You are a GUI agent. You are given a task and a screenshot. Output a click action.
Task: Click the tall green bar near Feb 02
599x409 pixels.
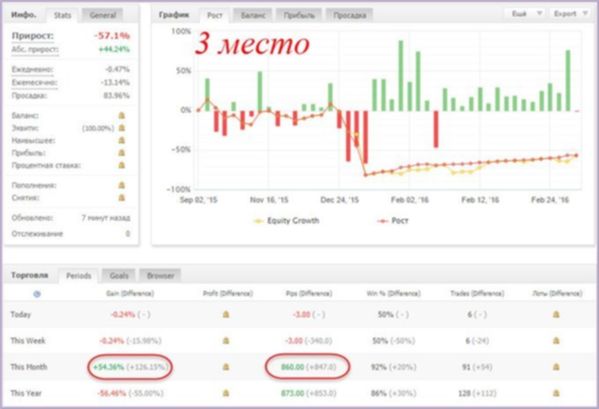[401, 76]
